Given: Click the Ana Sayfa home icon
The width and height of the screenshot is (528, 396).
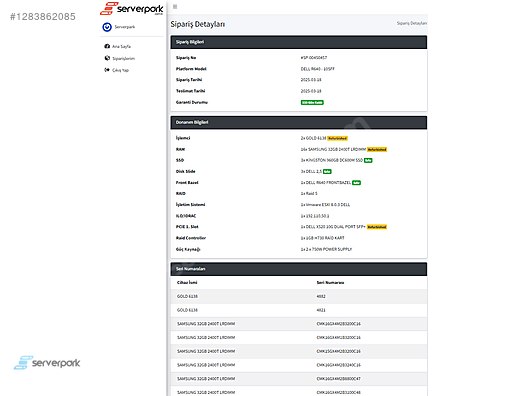Looking at the screenshot, I should [x=107, y=46].
